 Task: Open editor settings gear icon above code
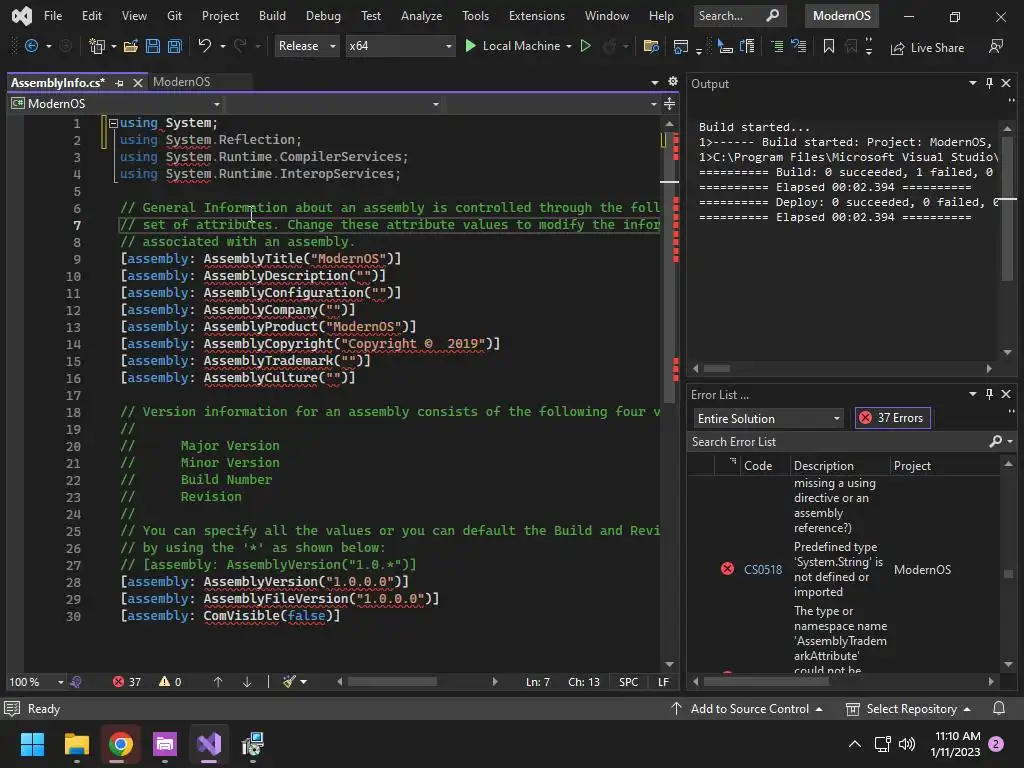coord(673,82)
